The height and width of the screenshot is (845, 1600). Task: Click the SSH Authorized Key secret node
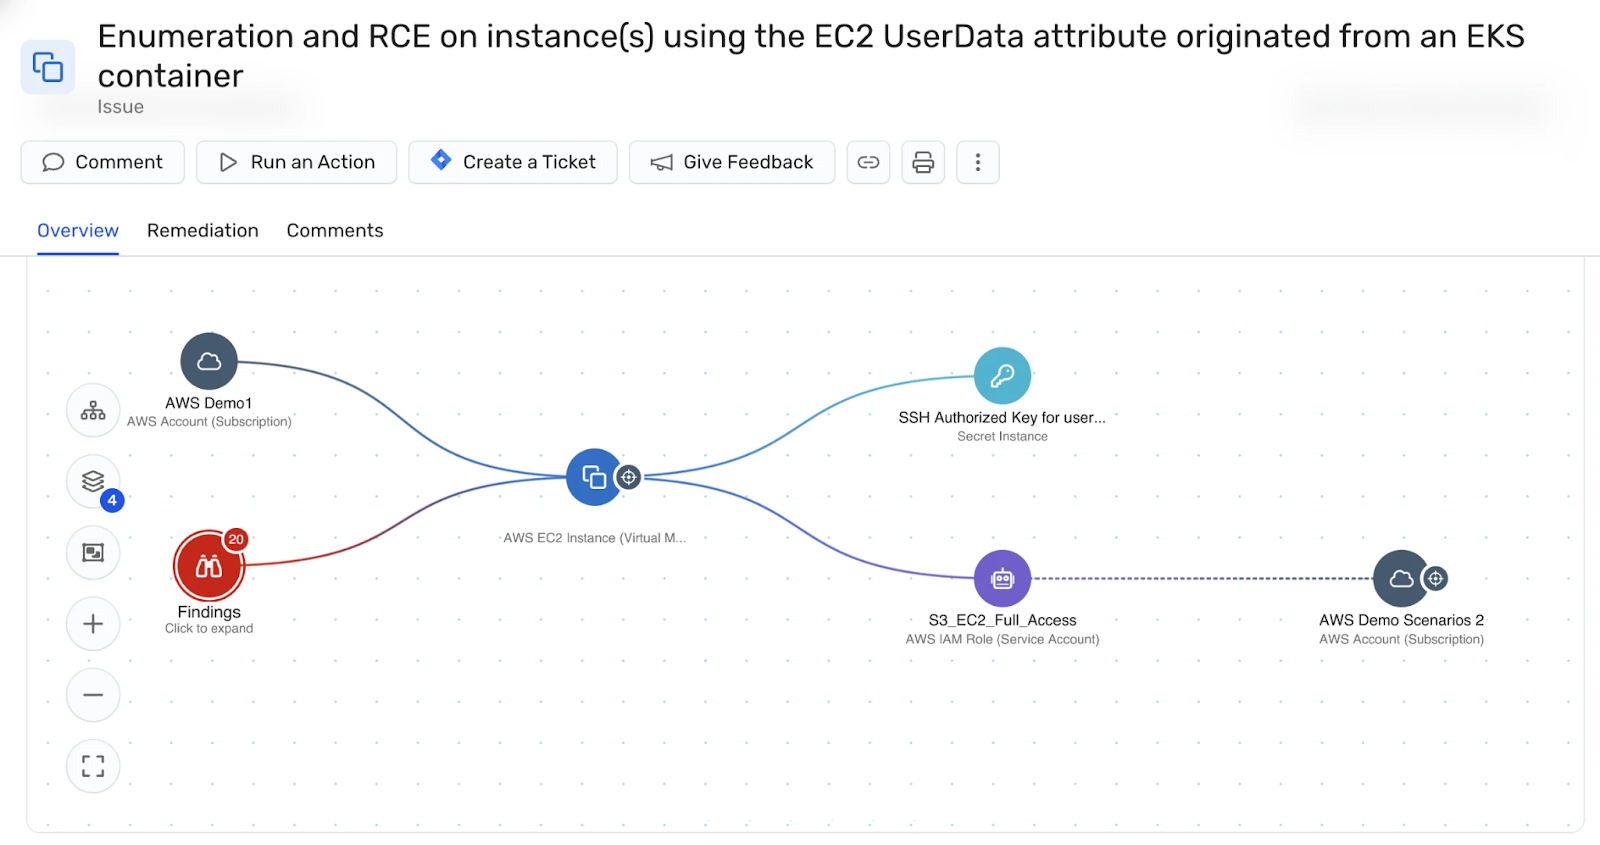tap(1002, 376)
